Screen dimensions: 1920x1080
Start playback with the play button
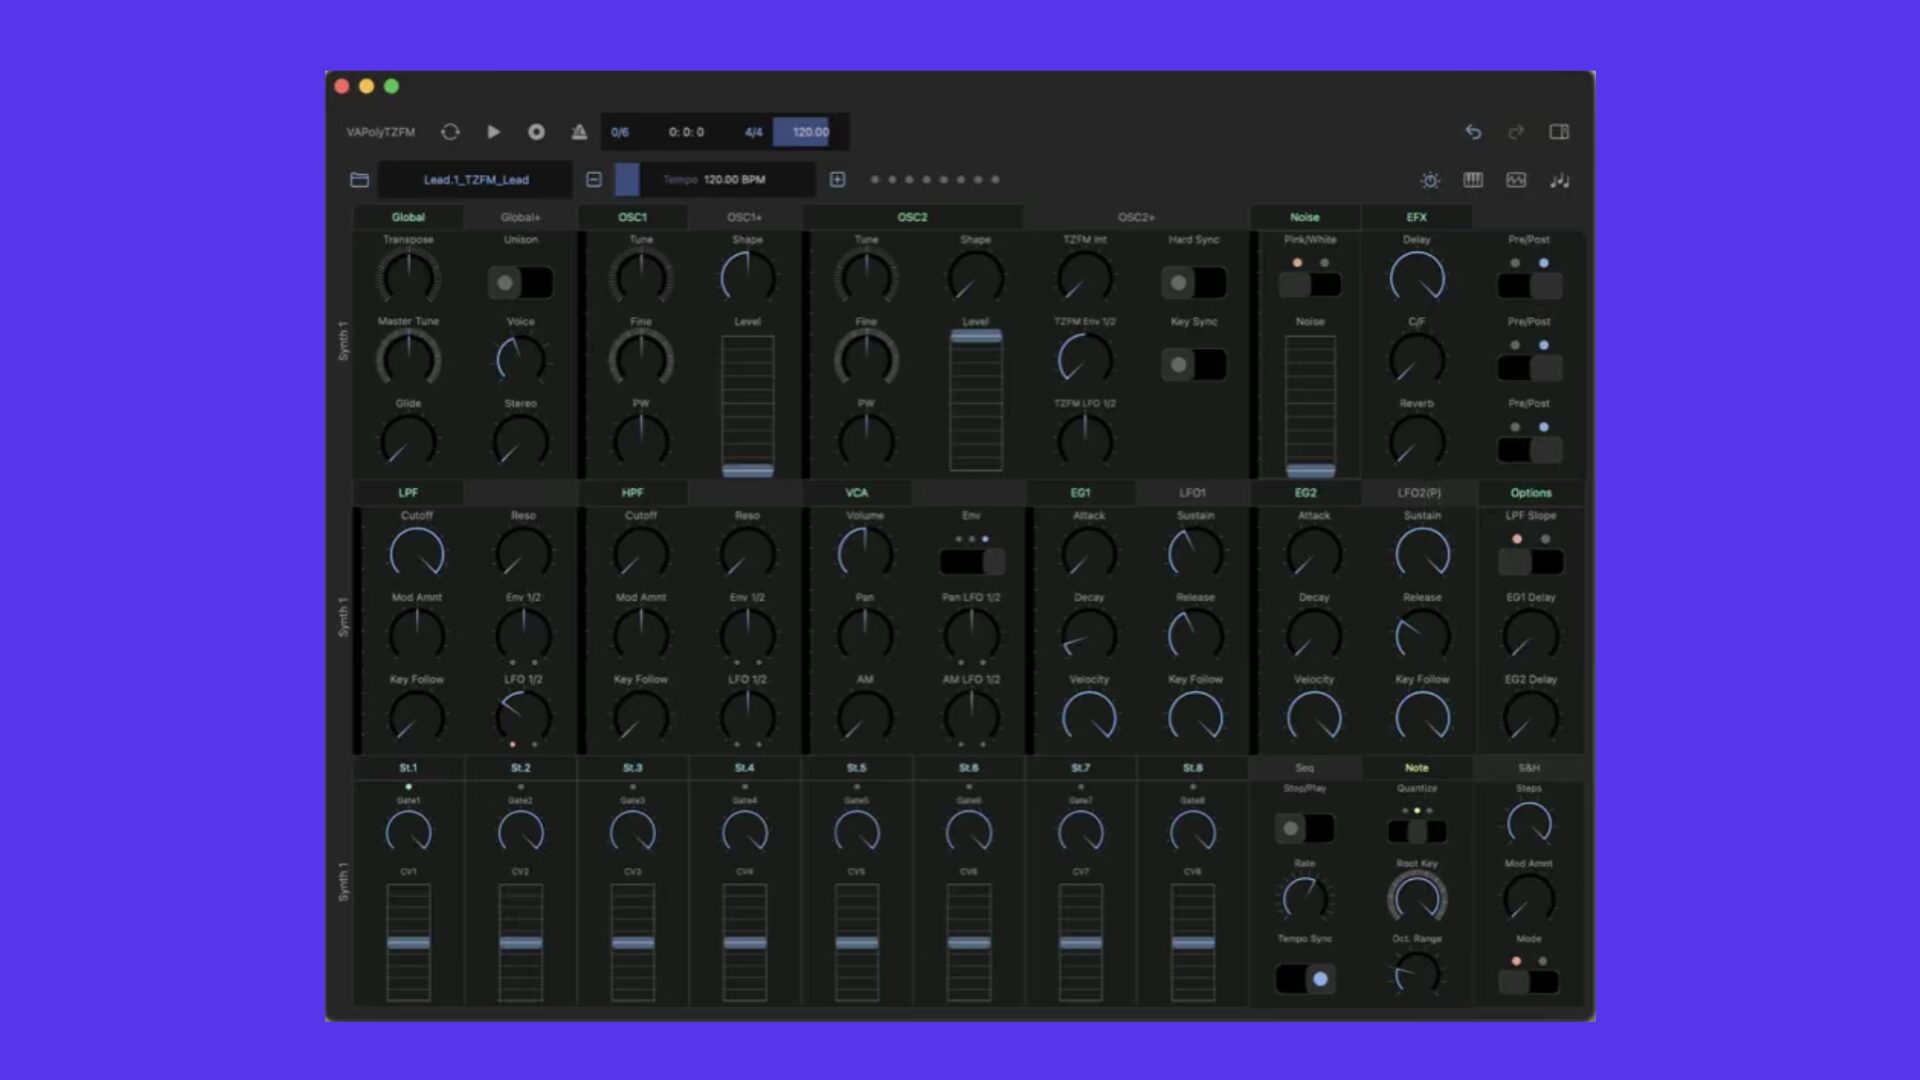click(x=493, y=132)
